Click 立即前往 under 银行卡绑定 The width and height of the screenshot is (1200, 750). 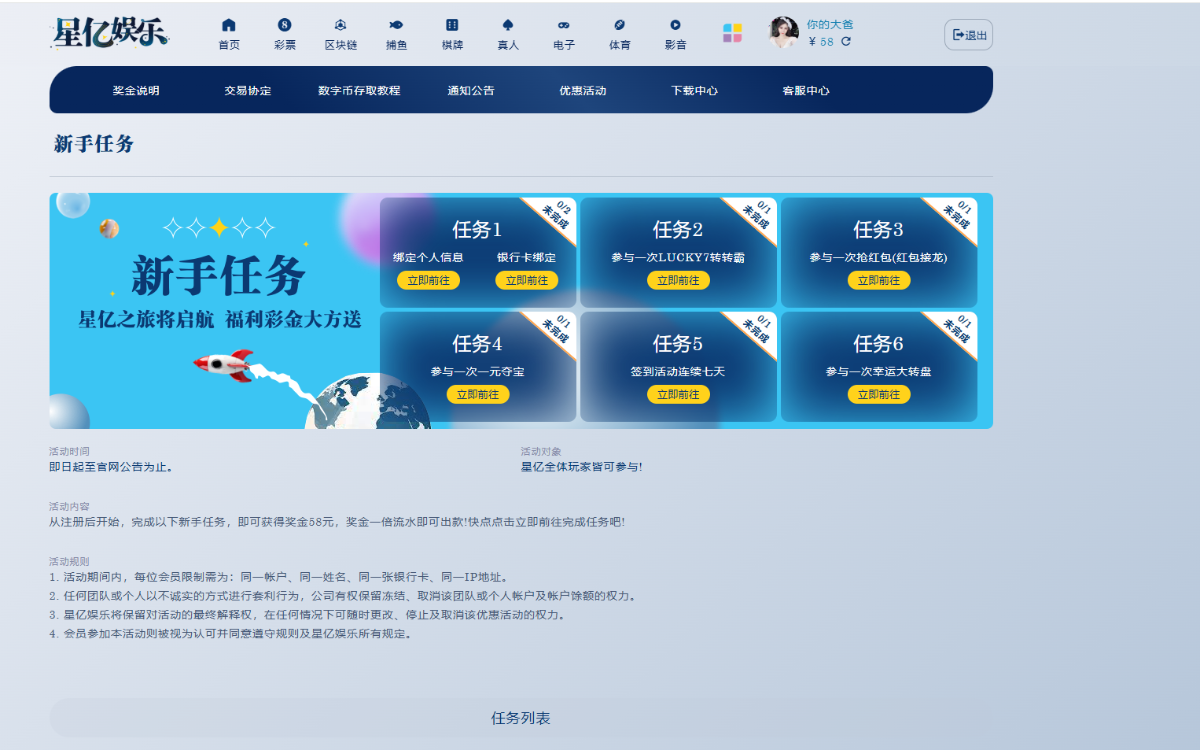526,280
